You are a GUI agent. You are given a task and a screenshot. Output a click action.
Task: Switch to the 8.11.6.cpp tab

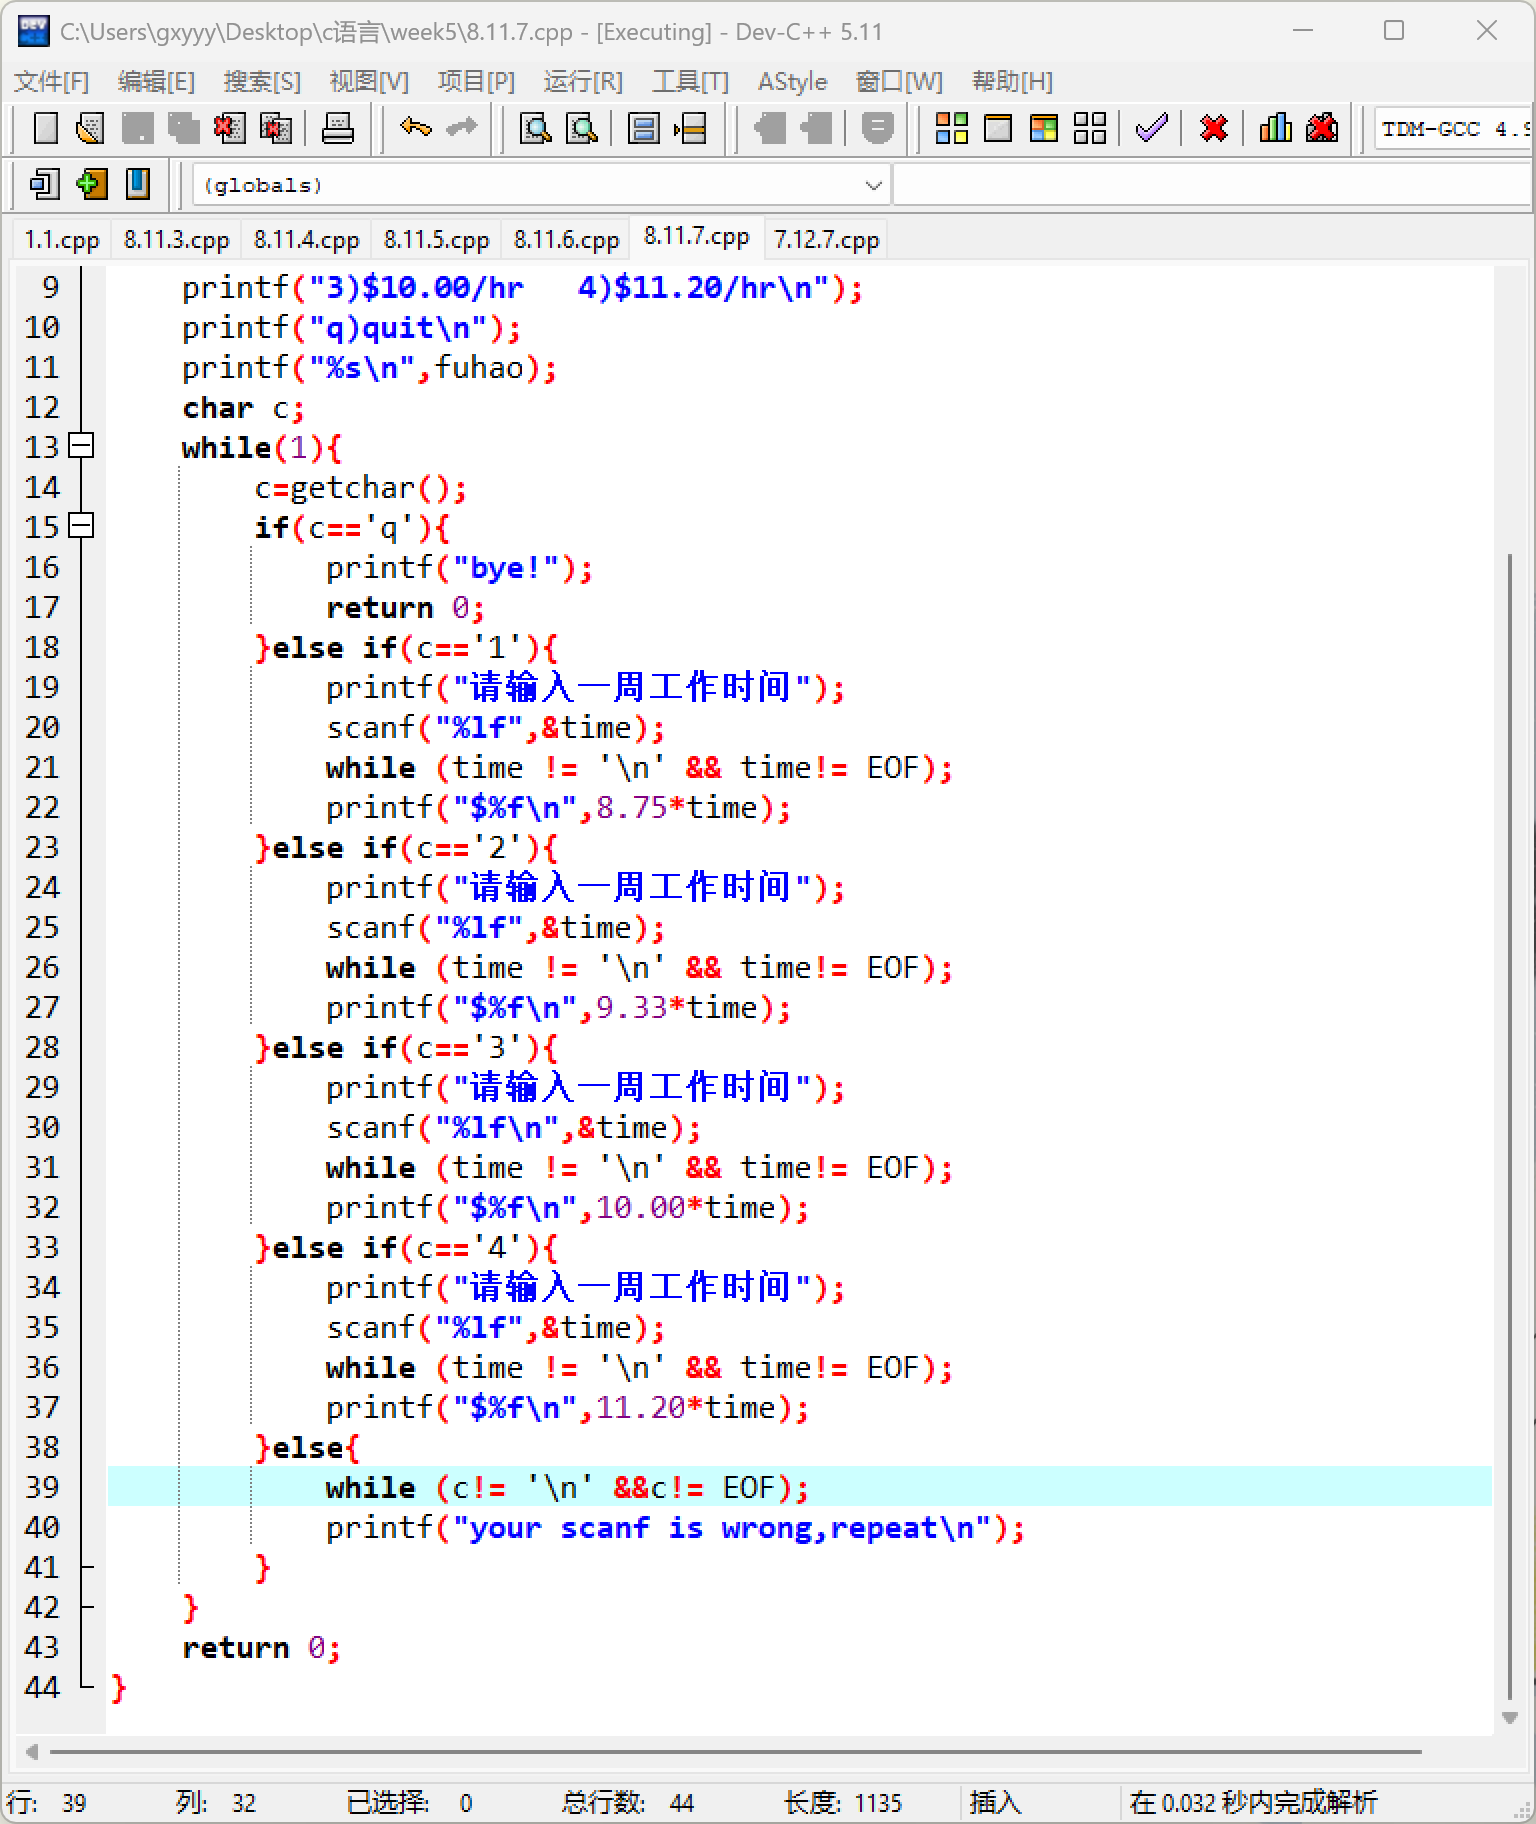(566, 240)
